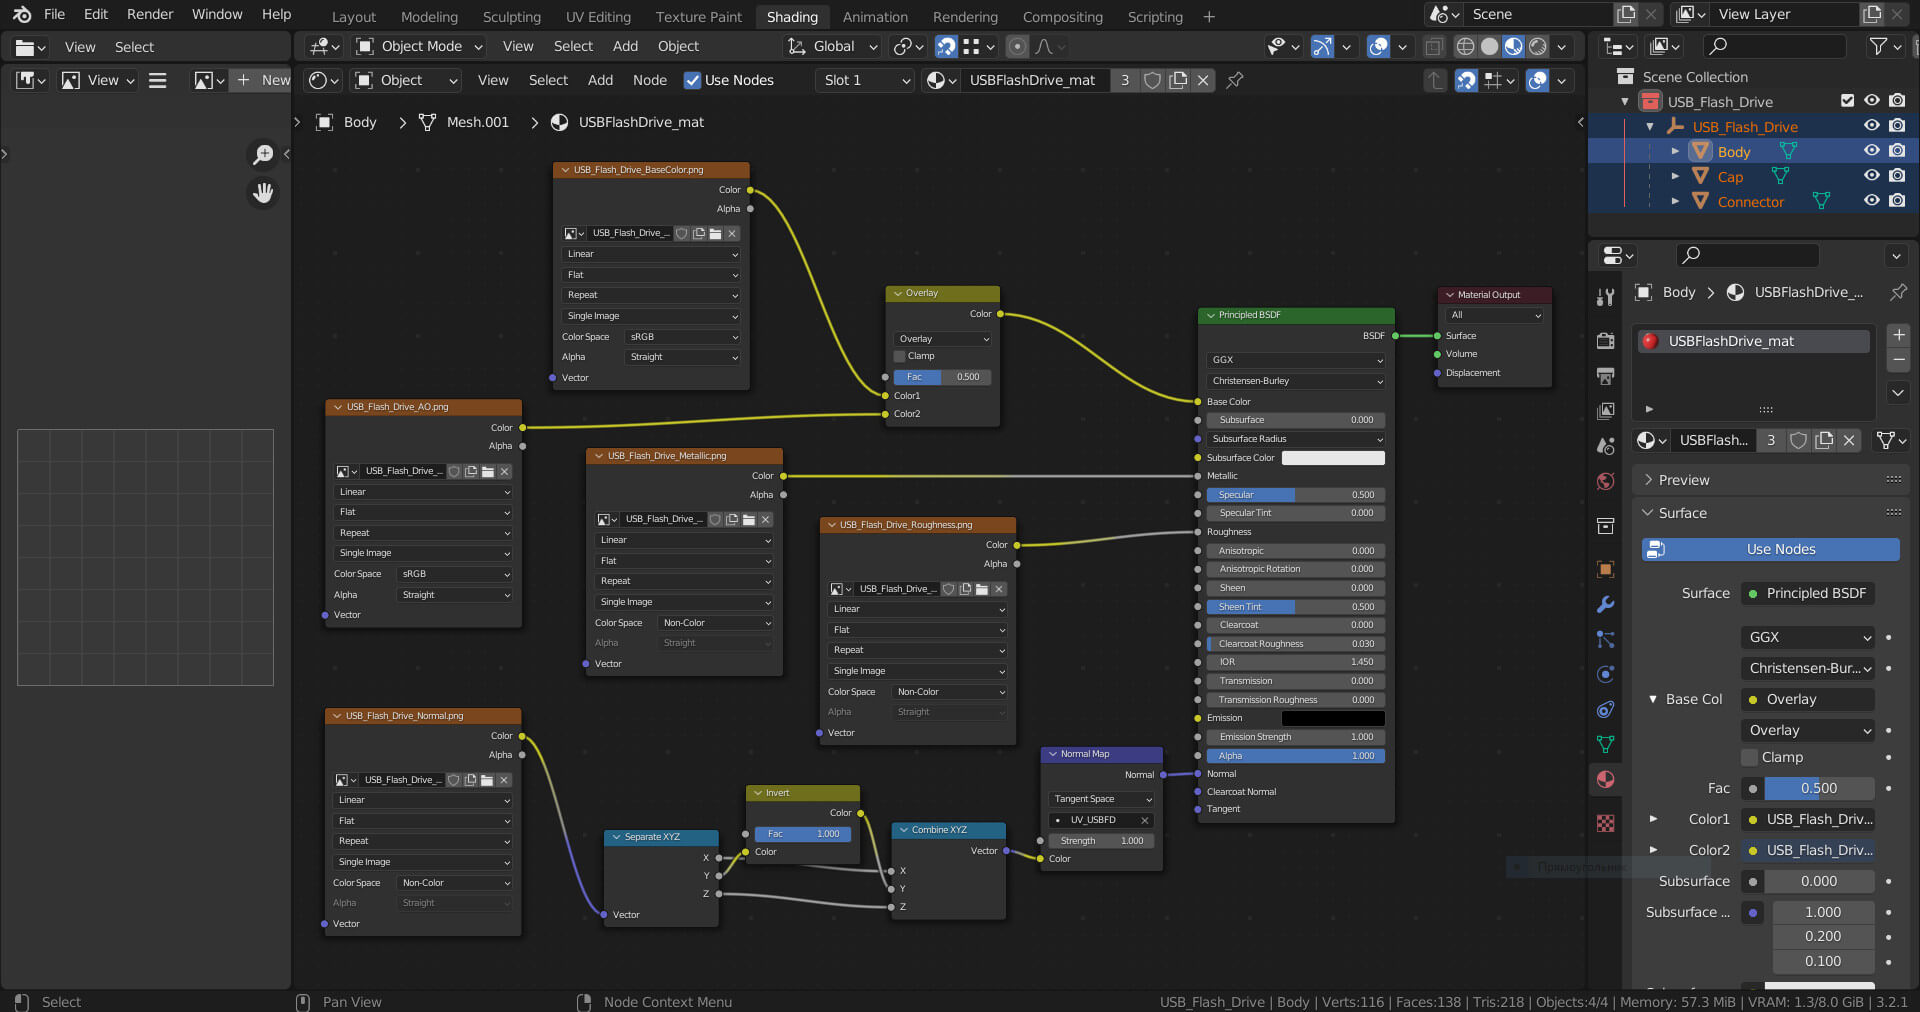Expand the Preview panel in material properties
1920x1012 pixels.
pos(1684,480)
